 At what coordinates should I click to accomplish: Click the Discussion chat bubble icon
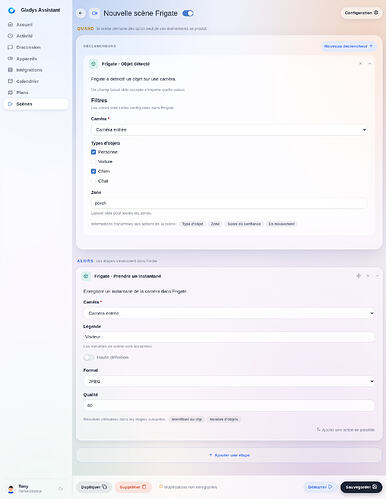(10, 47)
